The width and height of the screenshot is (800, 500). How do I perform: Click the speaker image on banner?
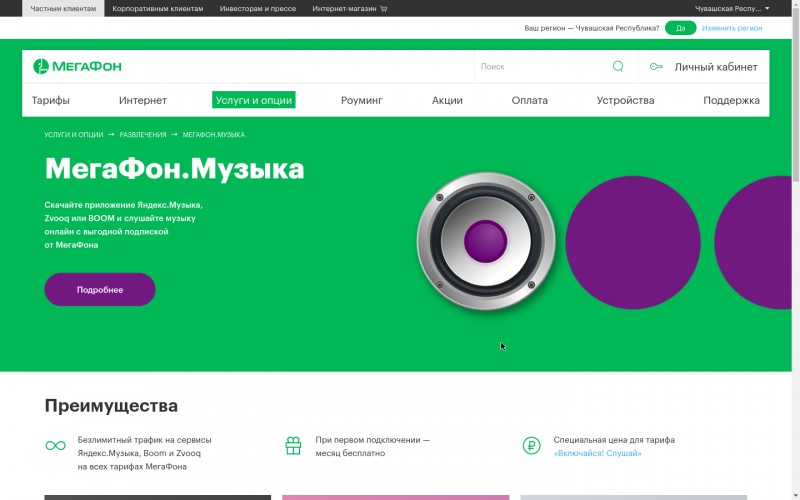pyautogui.click(x=486, y=241)
